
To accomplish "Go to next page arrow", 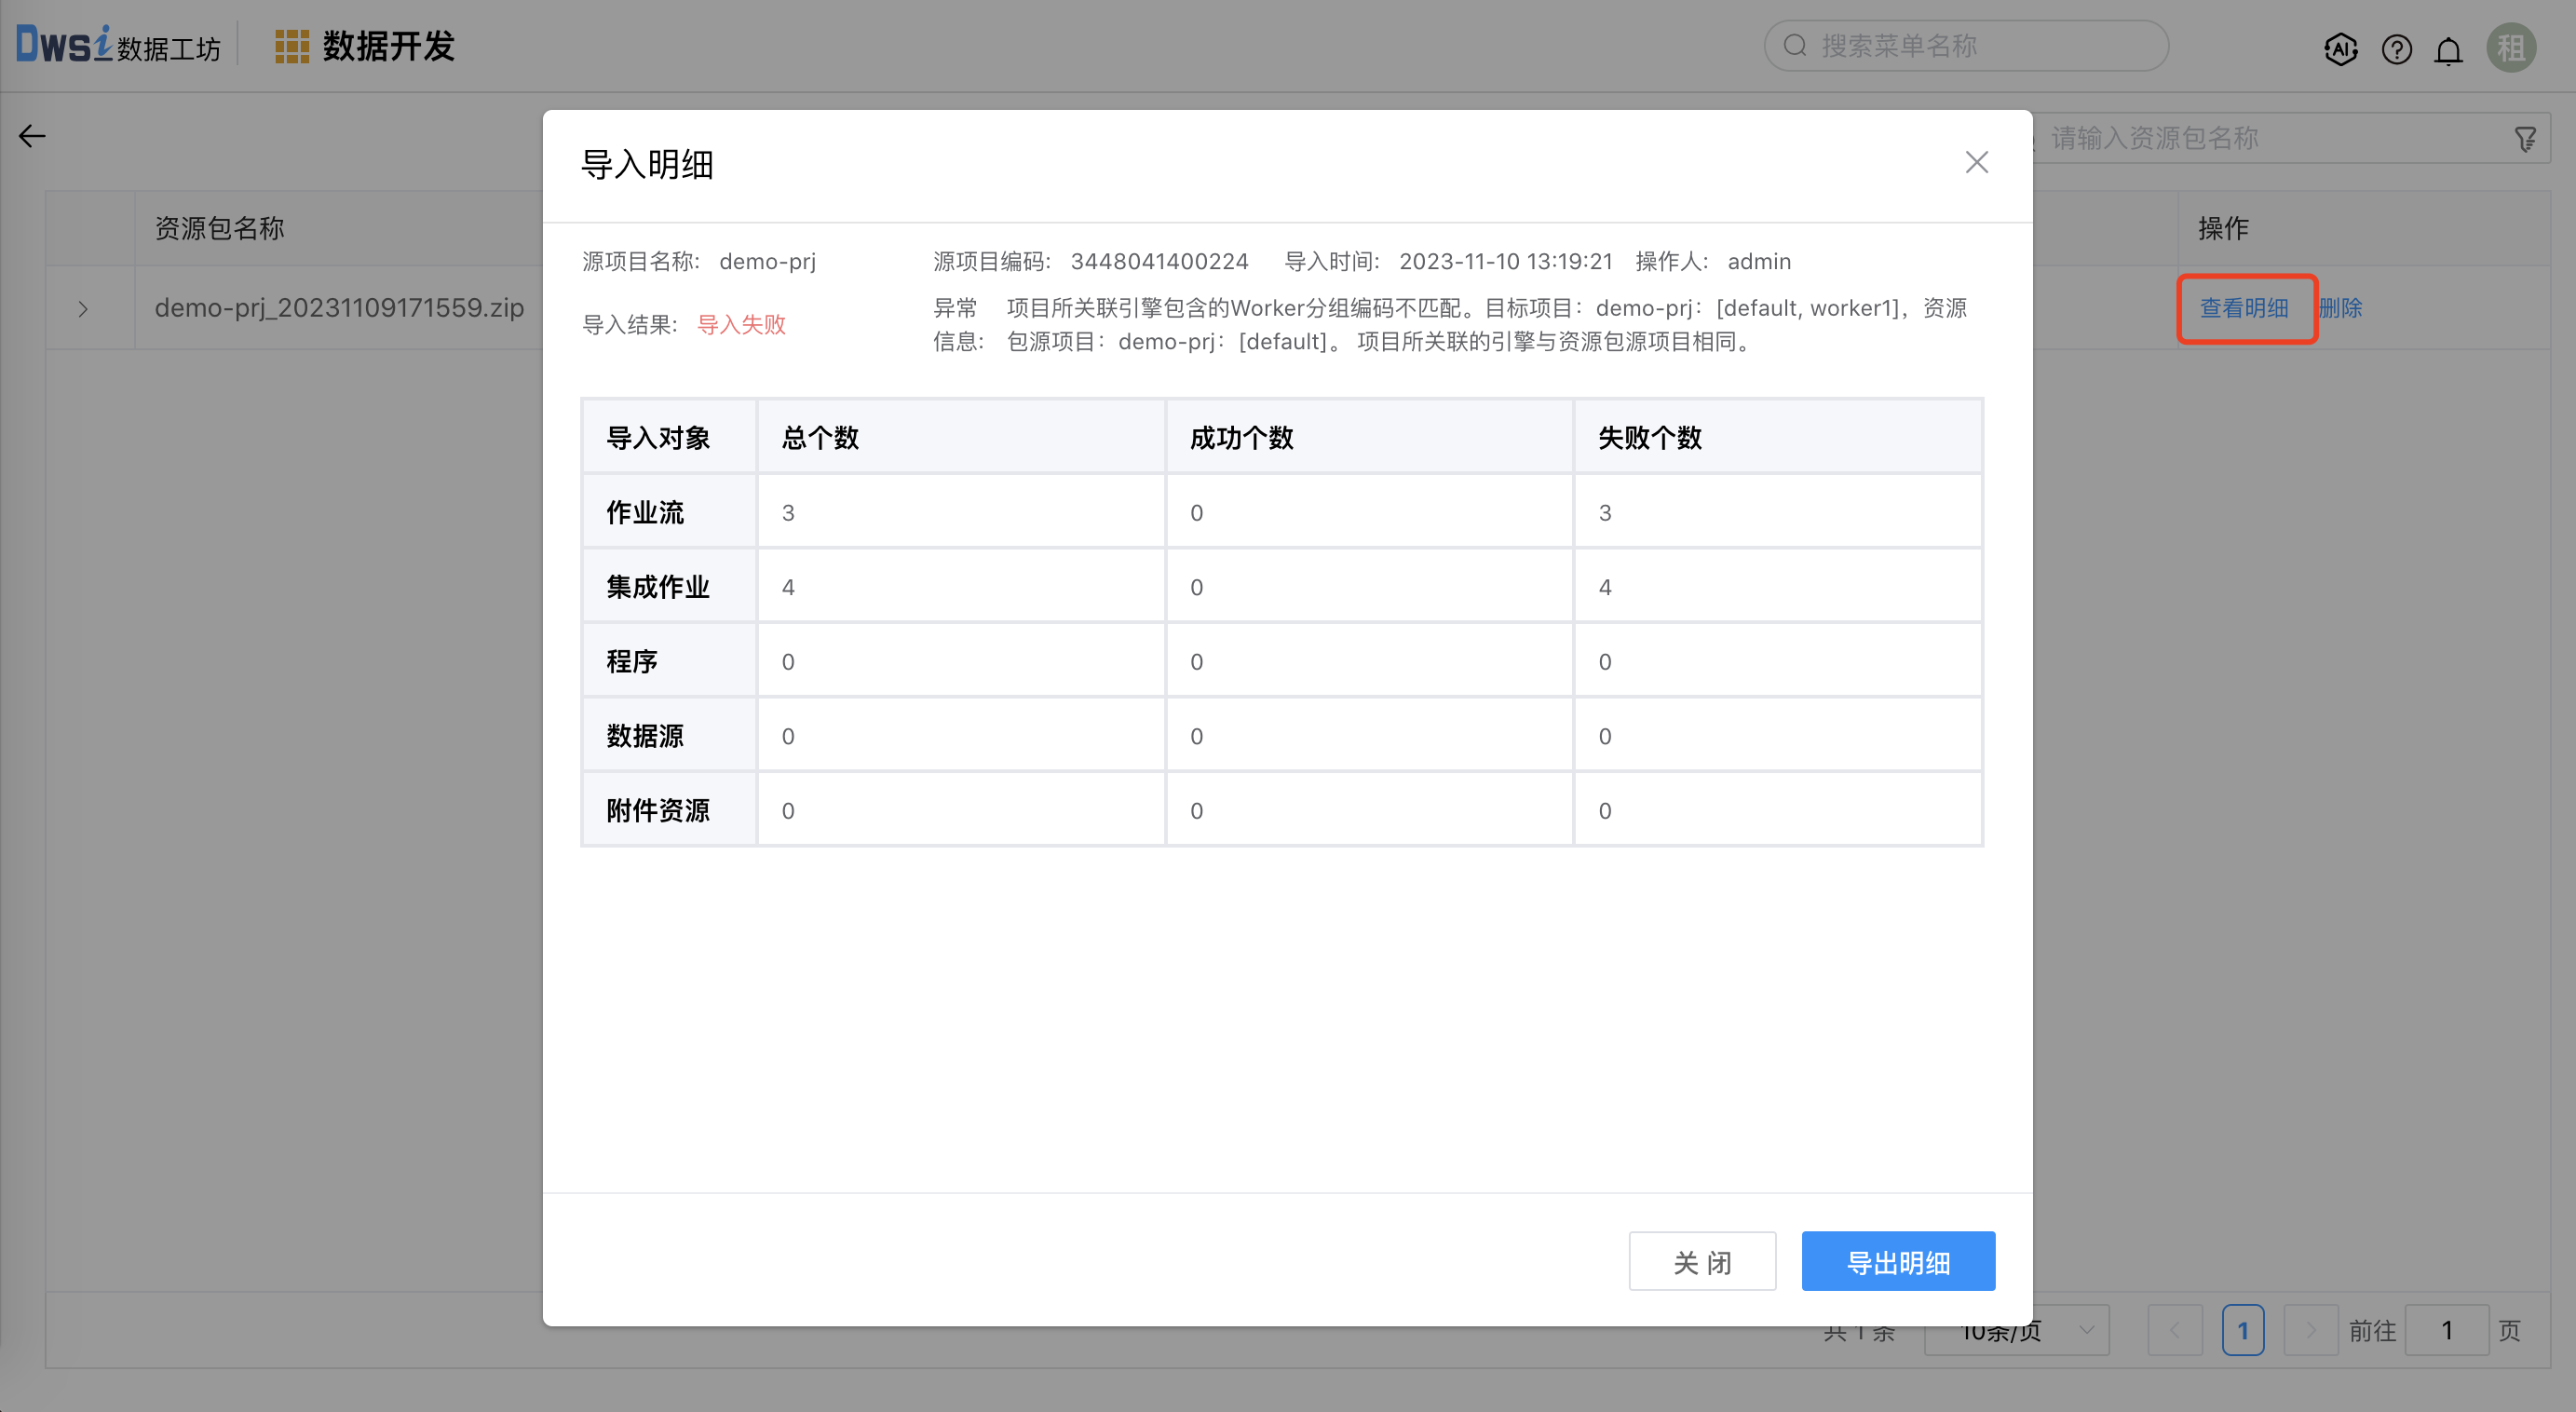I will [x=2310, y=1331].
